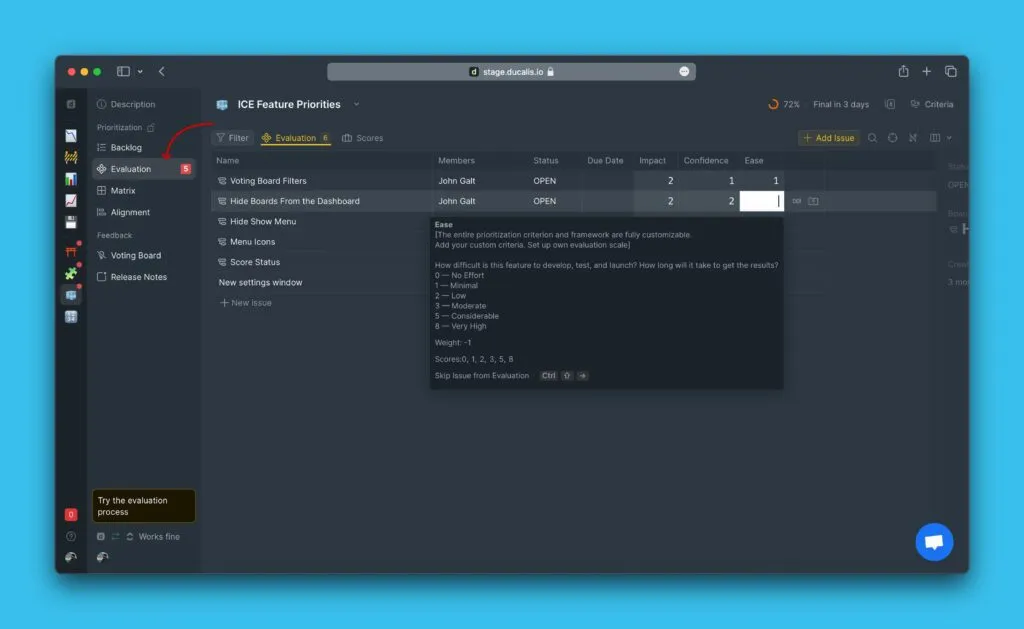Viewport: 1024px width, 629px height.
Task: Switch to the Scores tab
Action: pos(362,138)
